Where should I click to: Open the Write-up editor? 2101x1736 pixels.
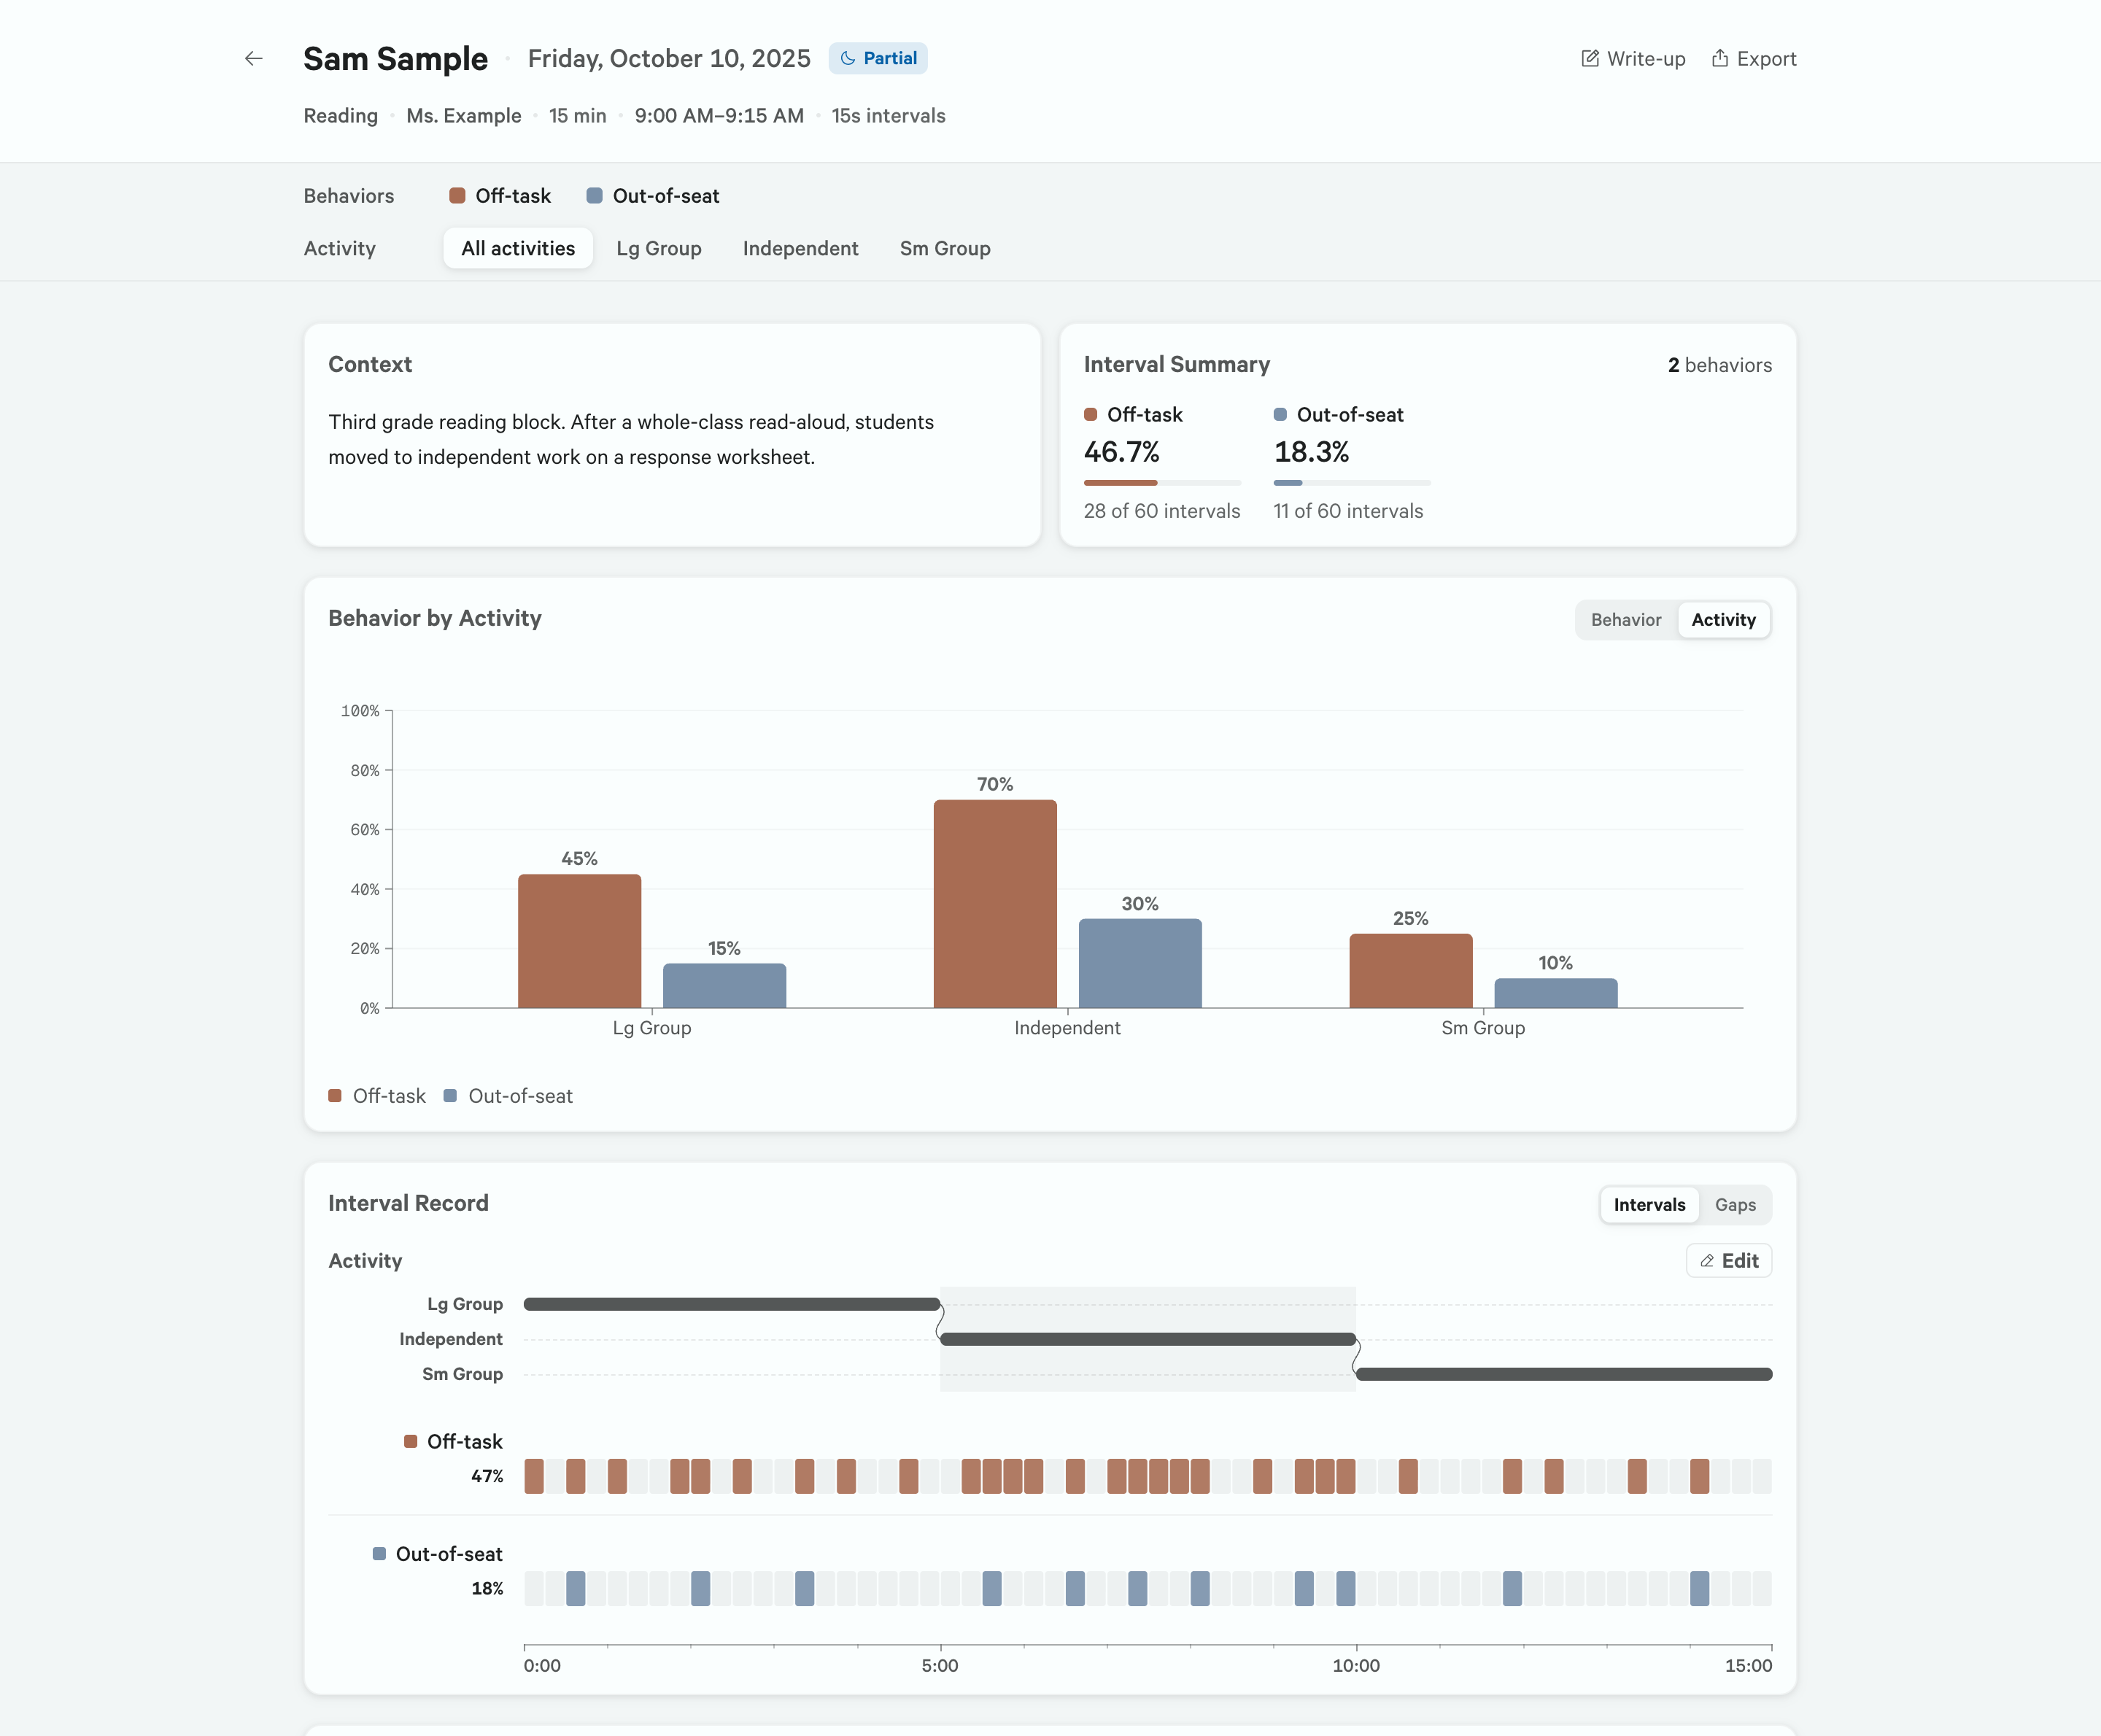[x=1633, y=59]
